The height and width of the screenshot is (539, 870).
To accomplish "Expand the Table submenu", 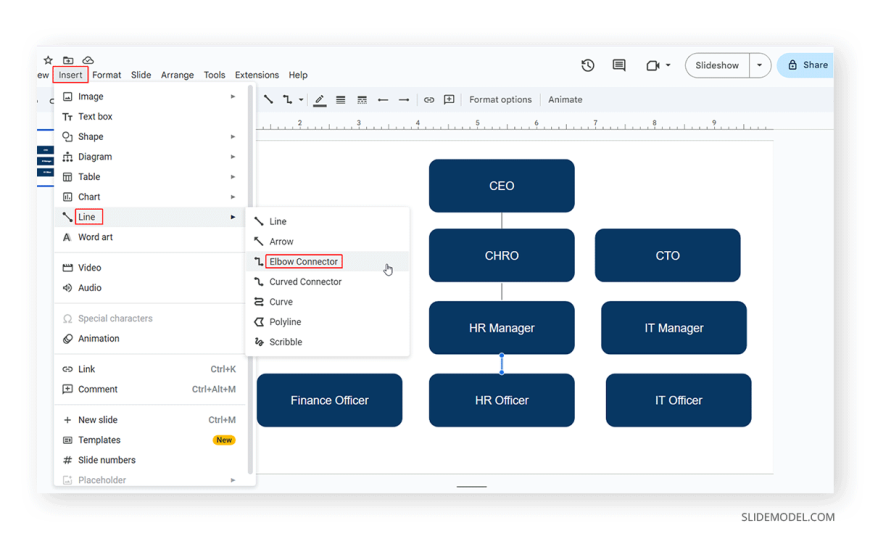I will pyautogui.click(x=150, y=177).
